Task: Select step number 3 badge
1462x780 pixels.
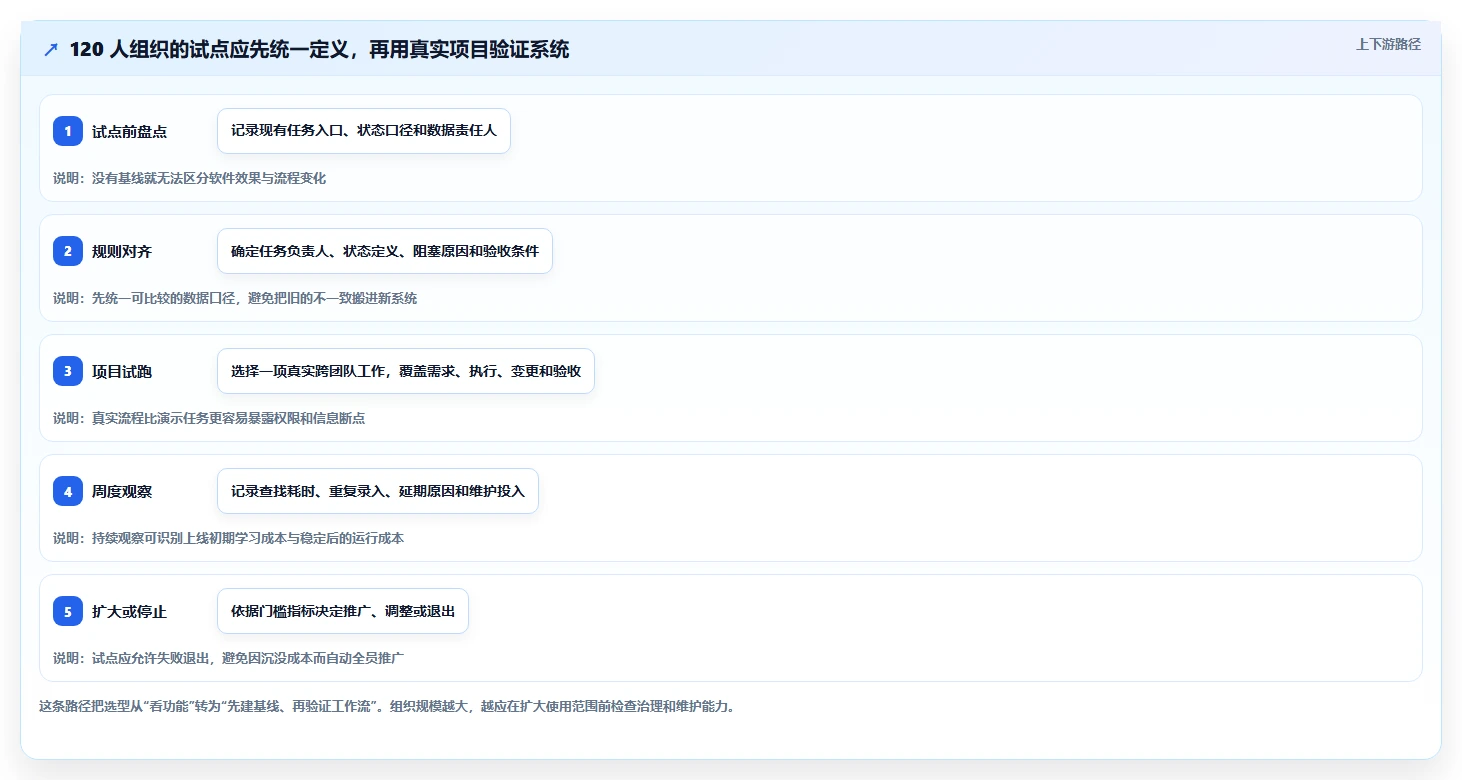Action: [x=68, y=371]
